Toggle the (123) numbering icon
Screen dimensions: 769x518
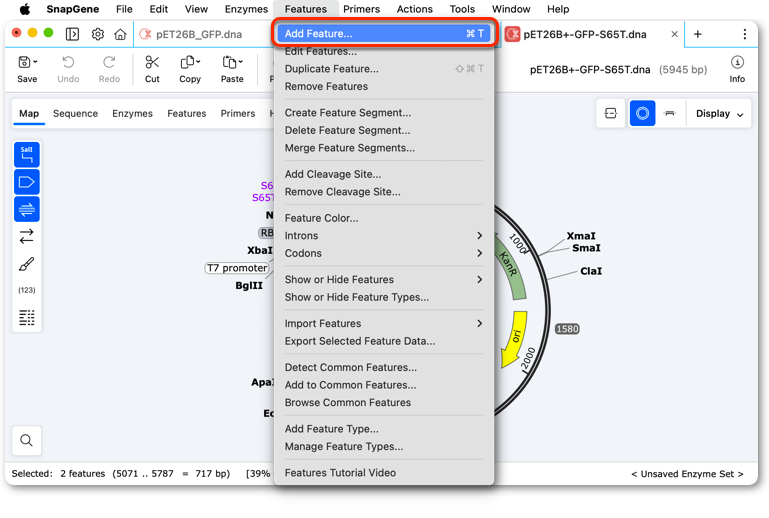point(26,290)
